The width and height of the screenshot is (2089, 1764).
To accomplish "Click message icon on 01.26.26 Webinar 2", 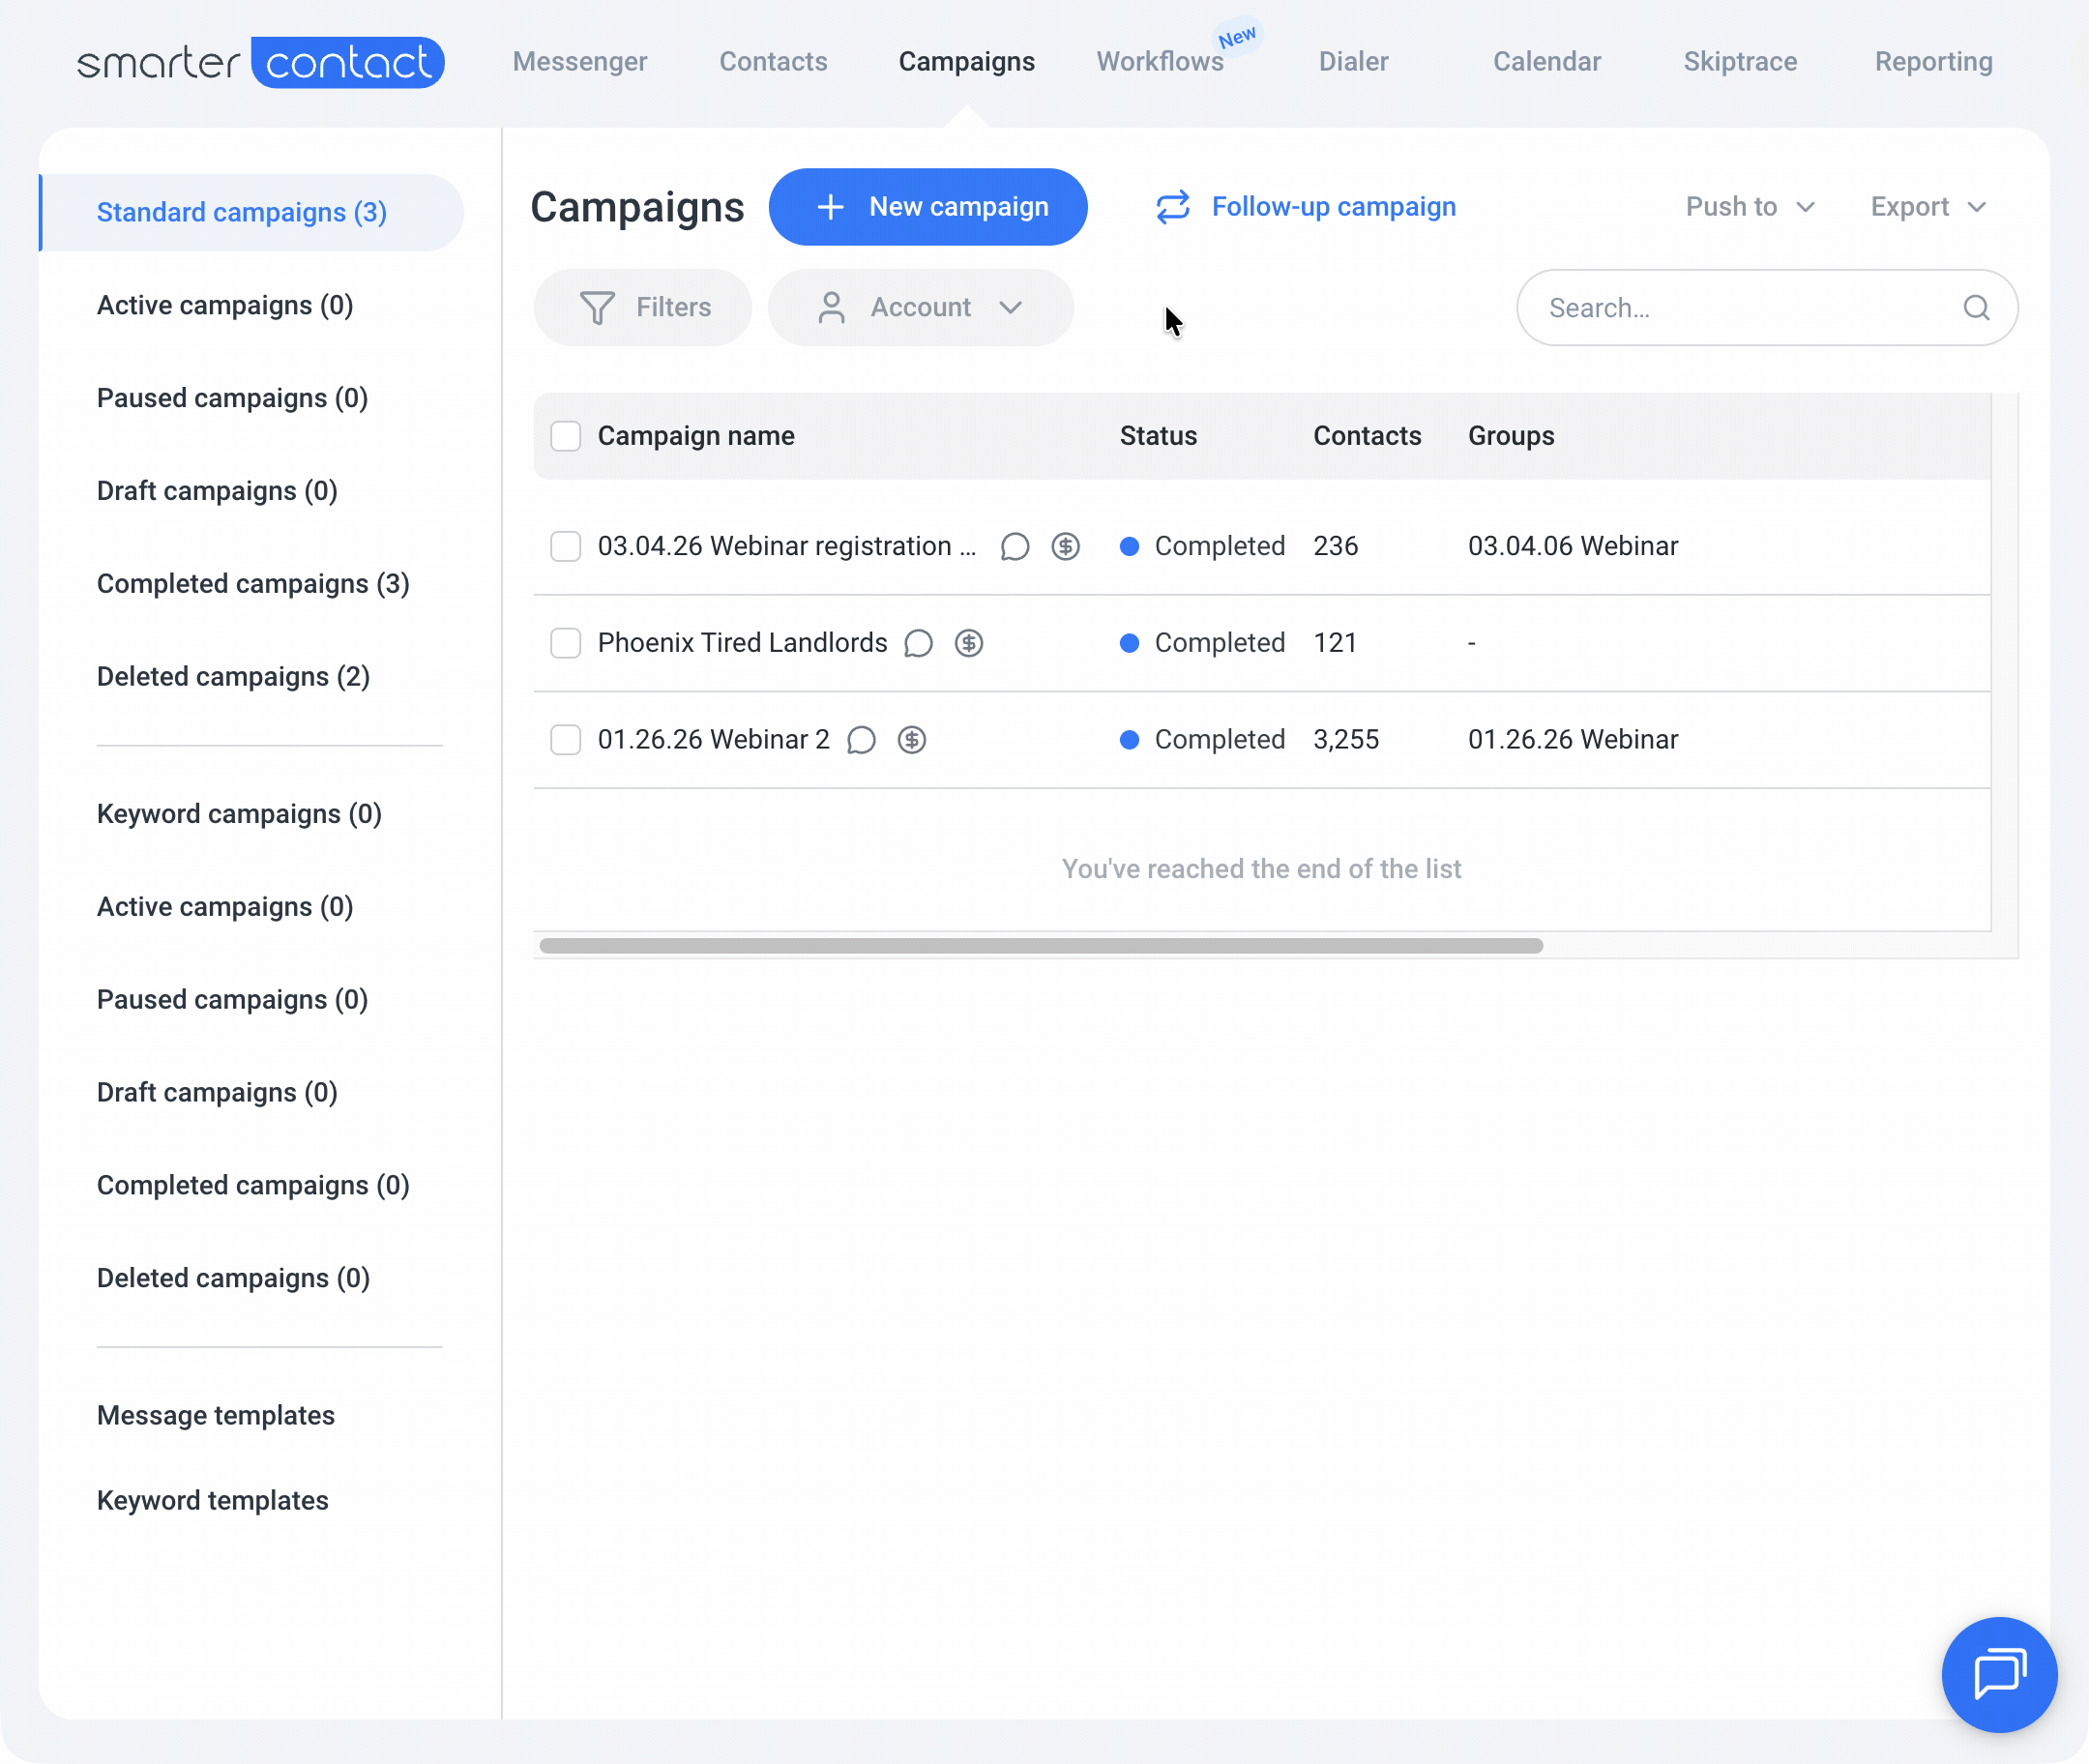I will [x=861, y=740].
